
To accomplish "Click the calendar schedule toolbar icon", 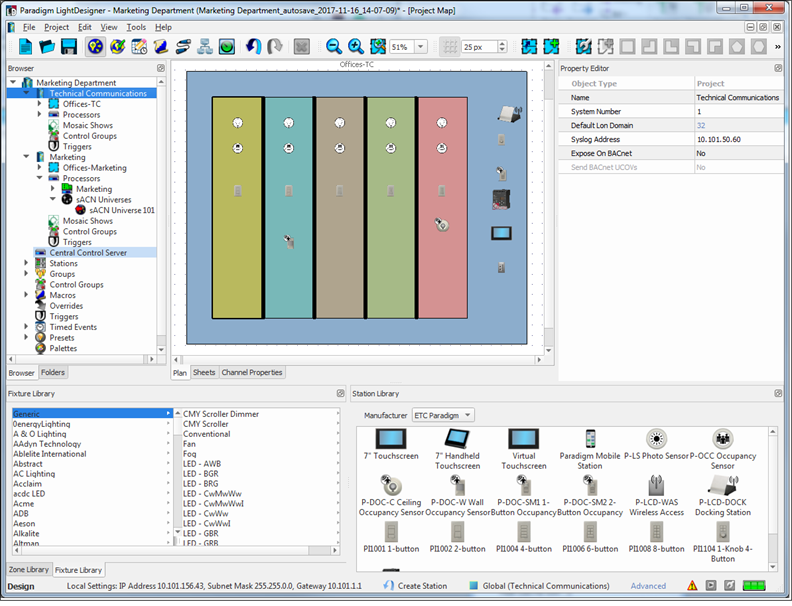I will [139, 47].
